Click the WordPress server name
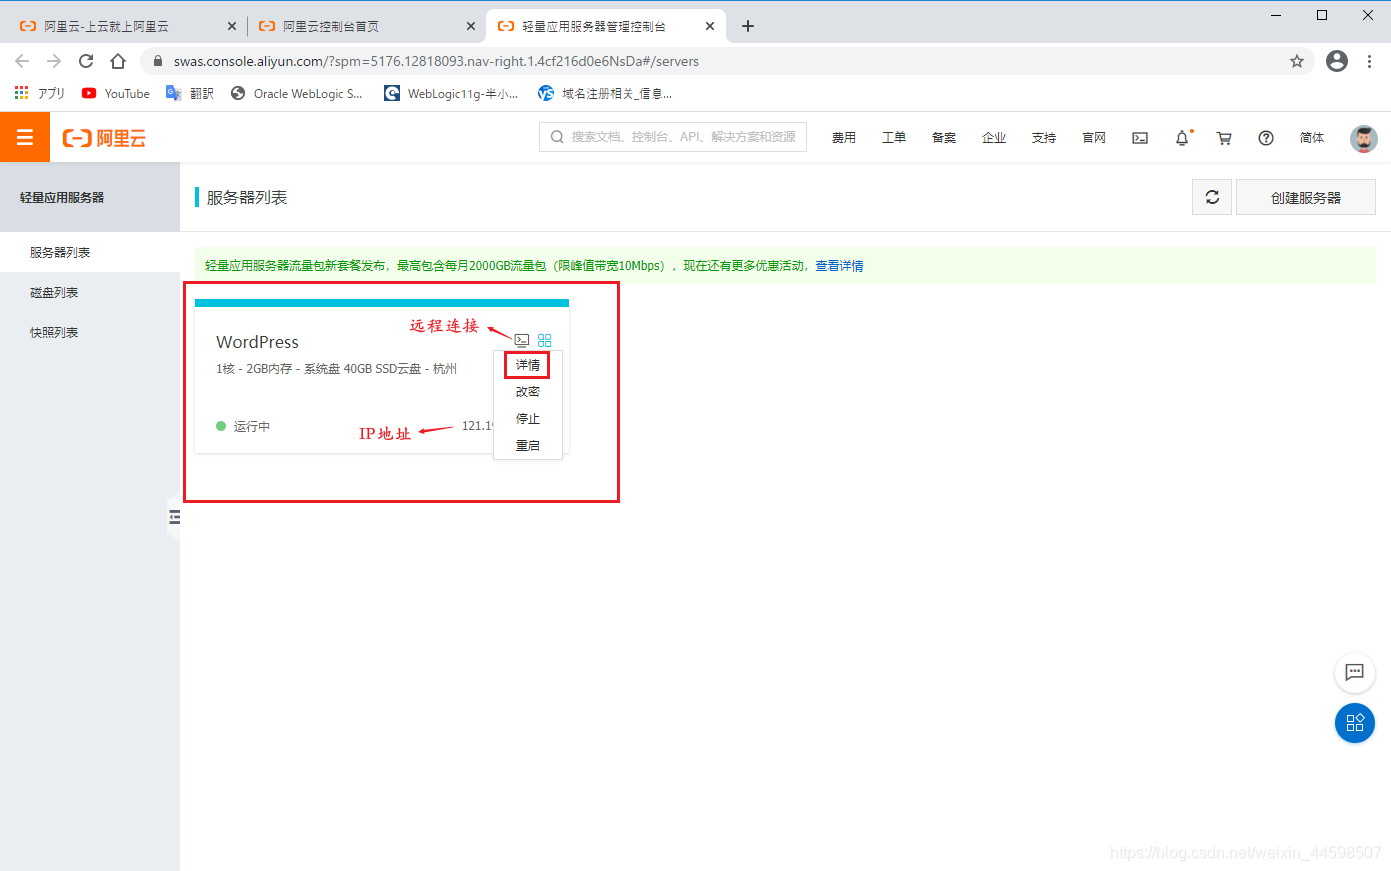The image size is (1391, 871). pyautogui.click(x=257, y=342)
